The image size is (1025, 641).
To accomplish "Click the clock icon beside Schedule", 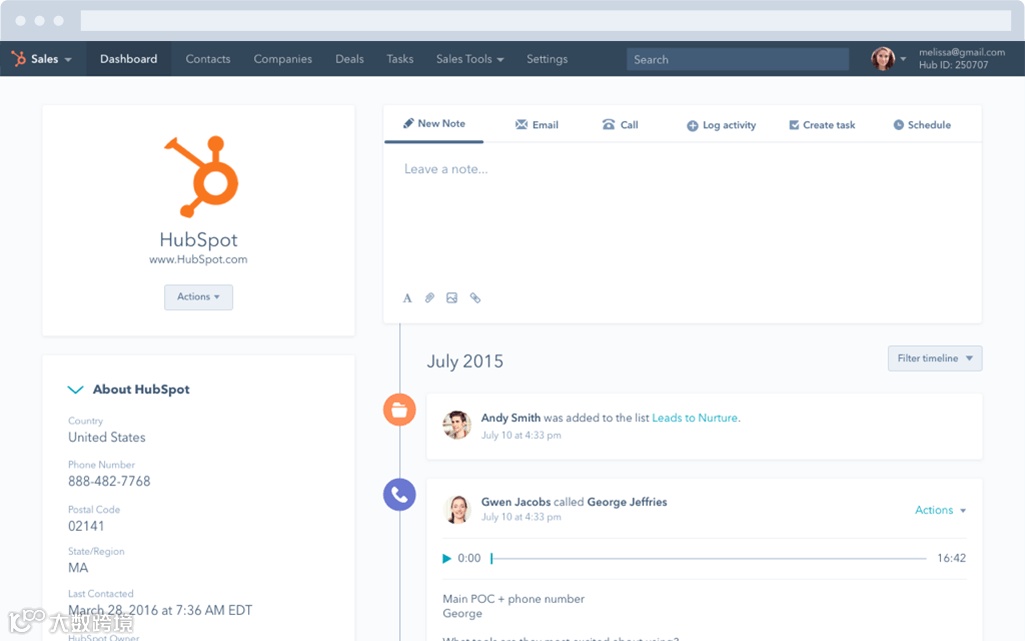I will click(898, 125).
